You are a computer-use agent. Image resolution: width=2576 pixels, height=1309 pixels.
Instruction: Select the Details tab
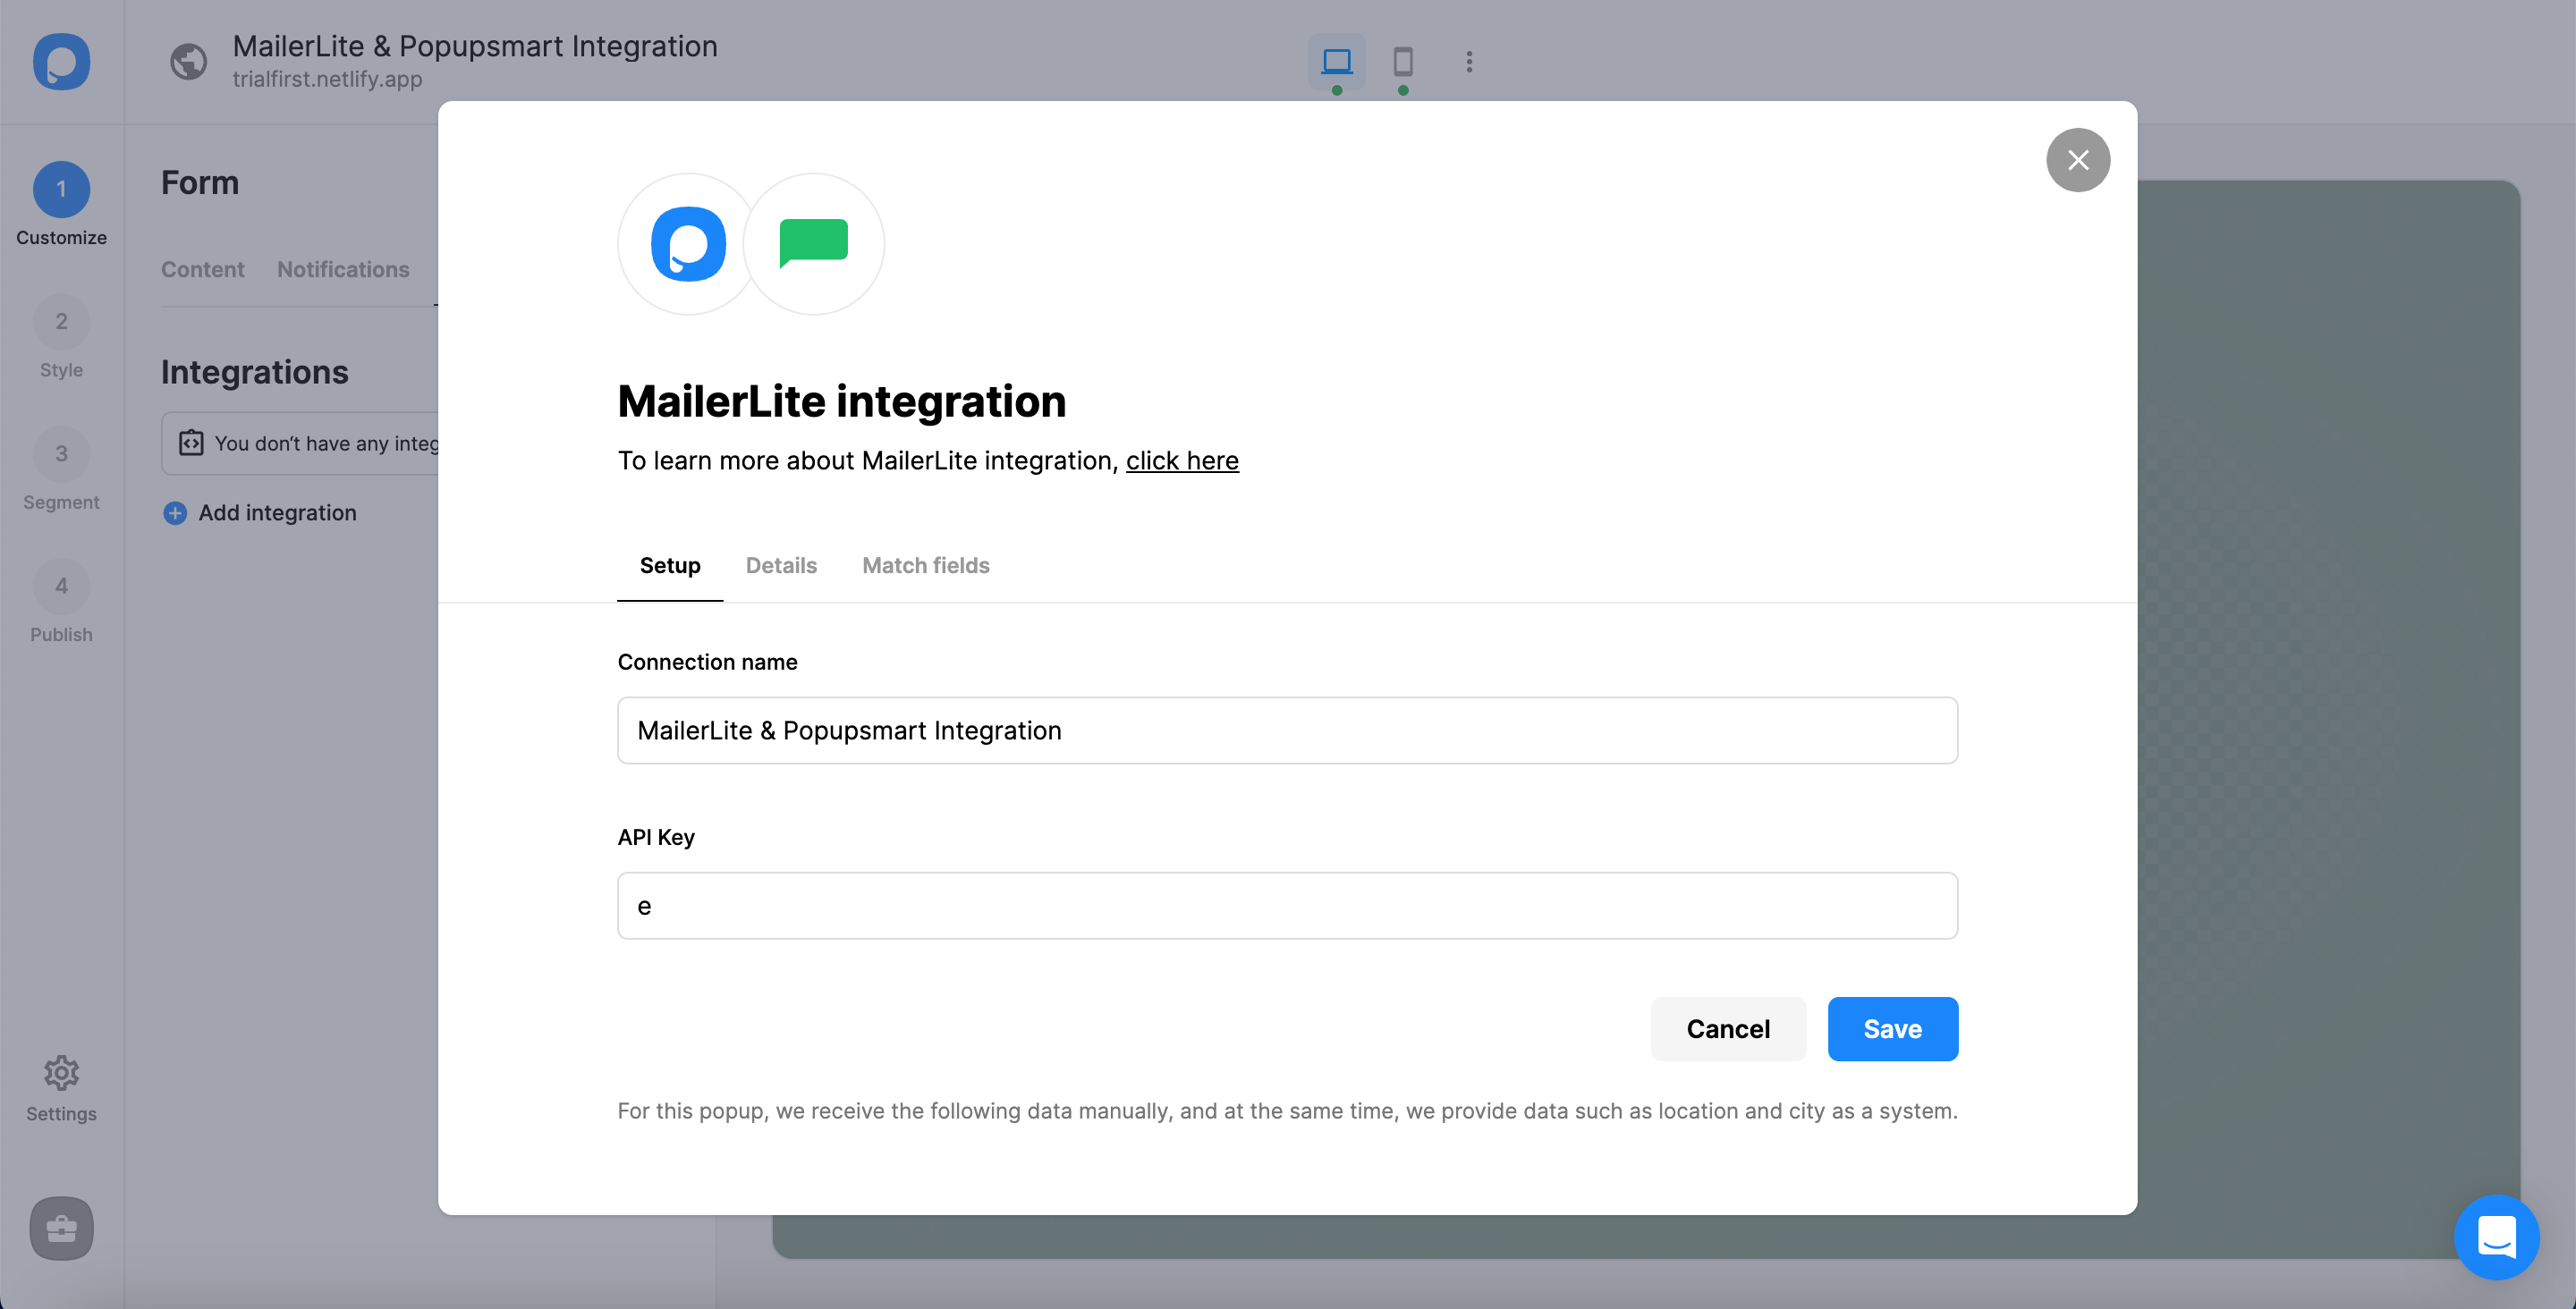click(781, 565)
